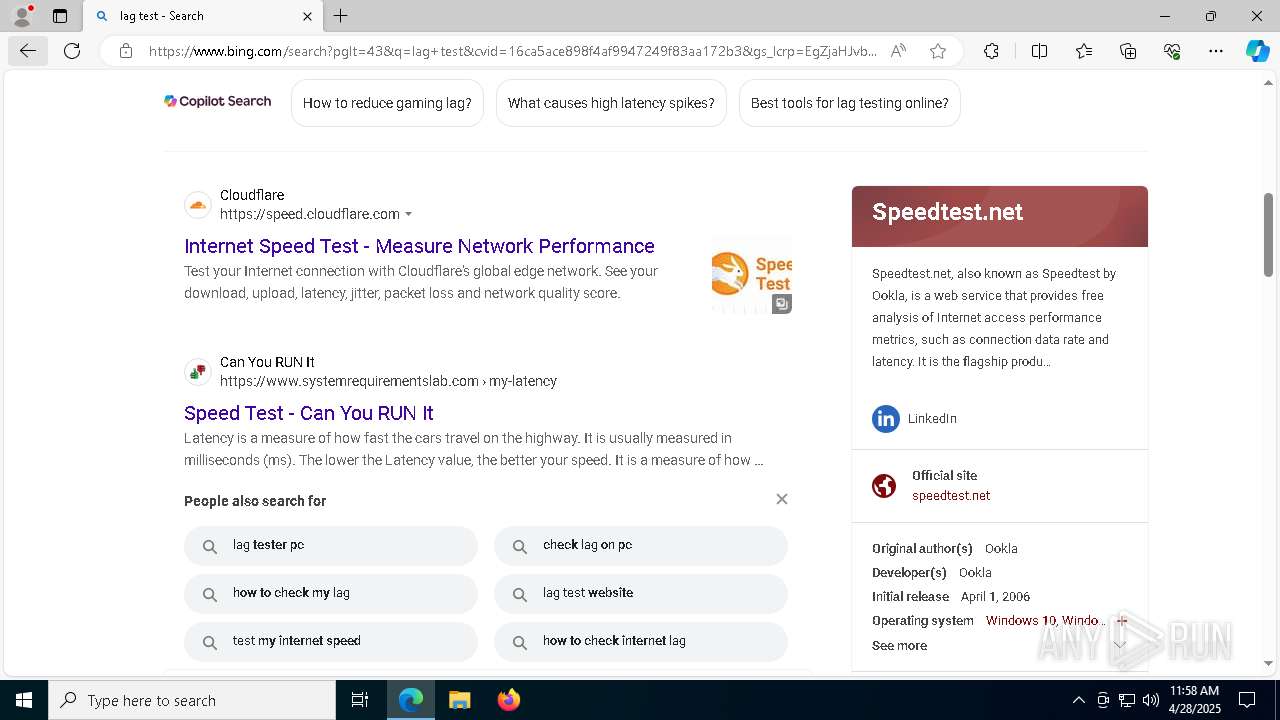Open Copilot Search logo link
The image size is (1280, 720).
(218, 101)
